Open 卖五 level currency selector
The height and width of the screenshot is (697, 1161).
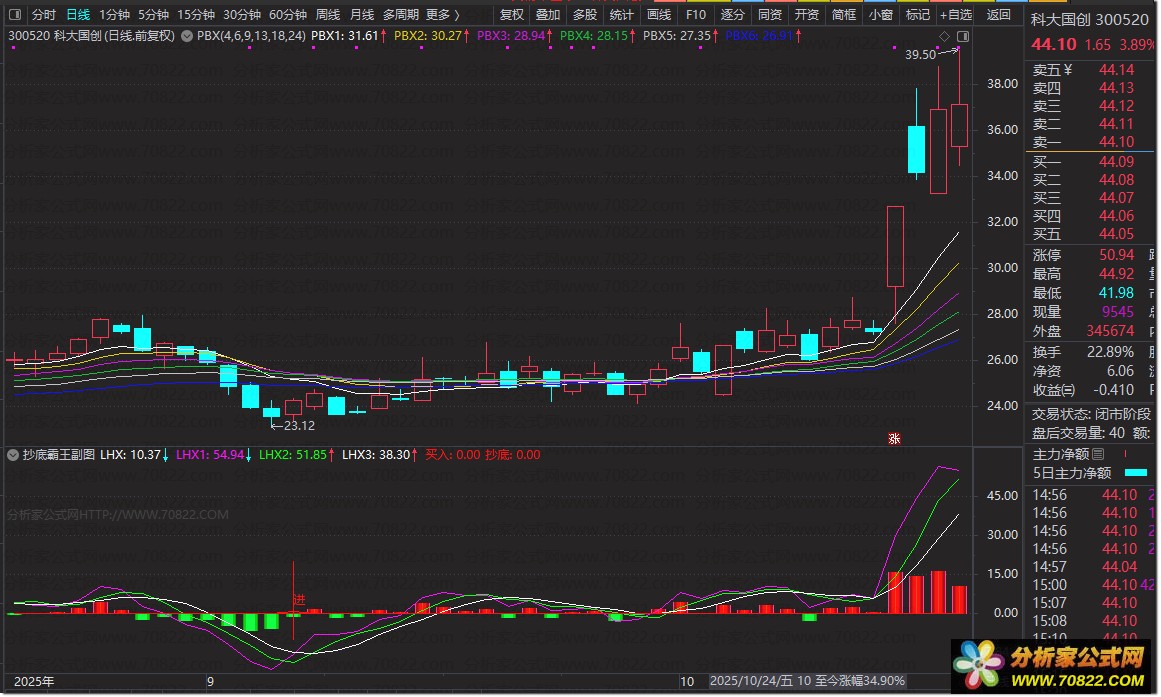point(1067,70)
